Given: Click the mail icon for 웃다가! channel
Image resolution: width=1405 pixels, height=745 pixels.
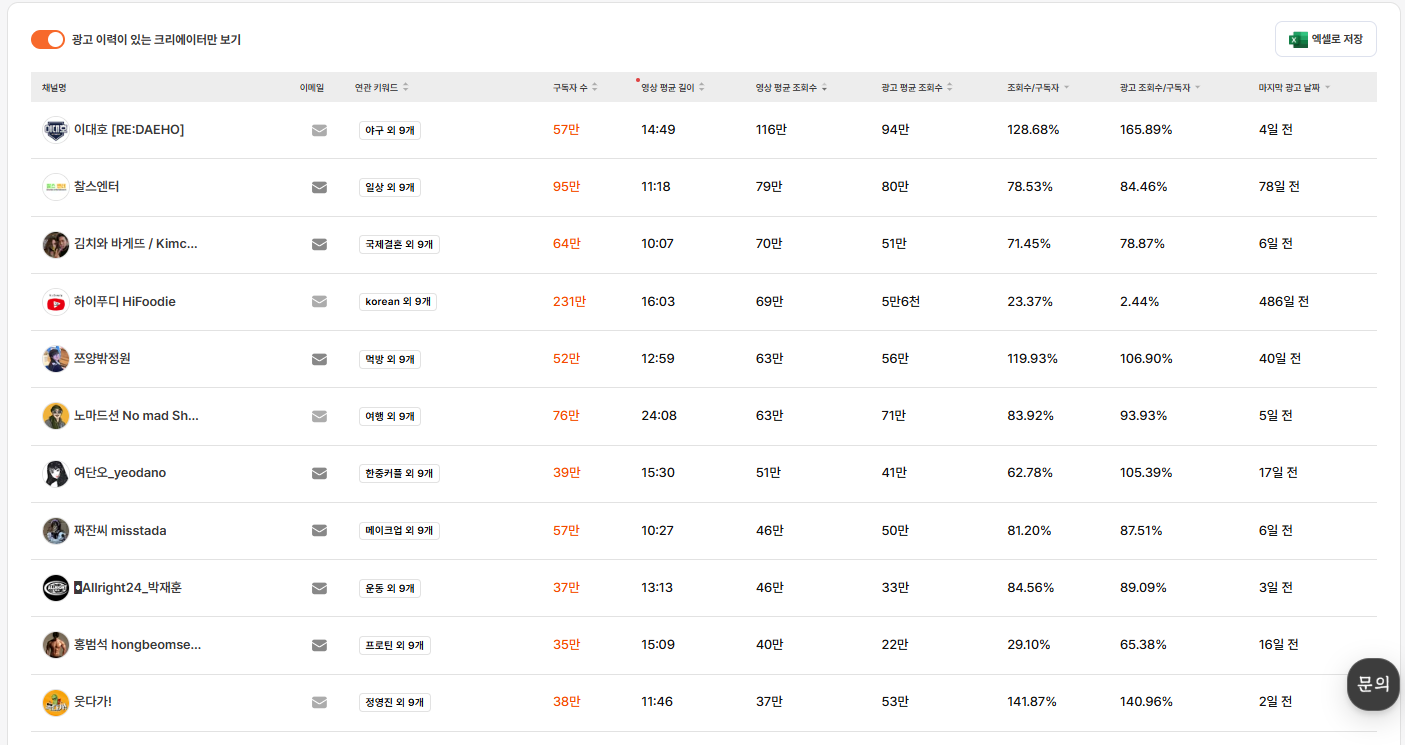Looking at the screenshot, I should (319, 702).
